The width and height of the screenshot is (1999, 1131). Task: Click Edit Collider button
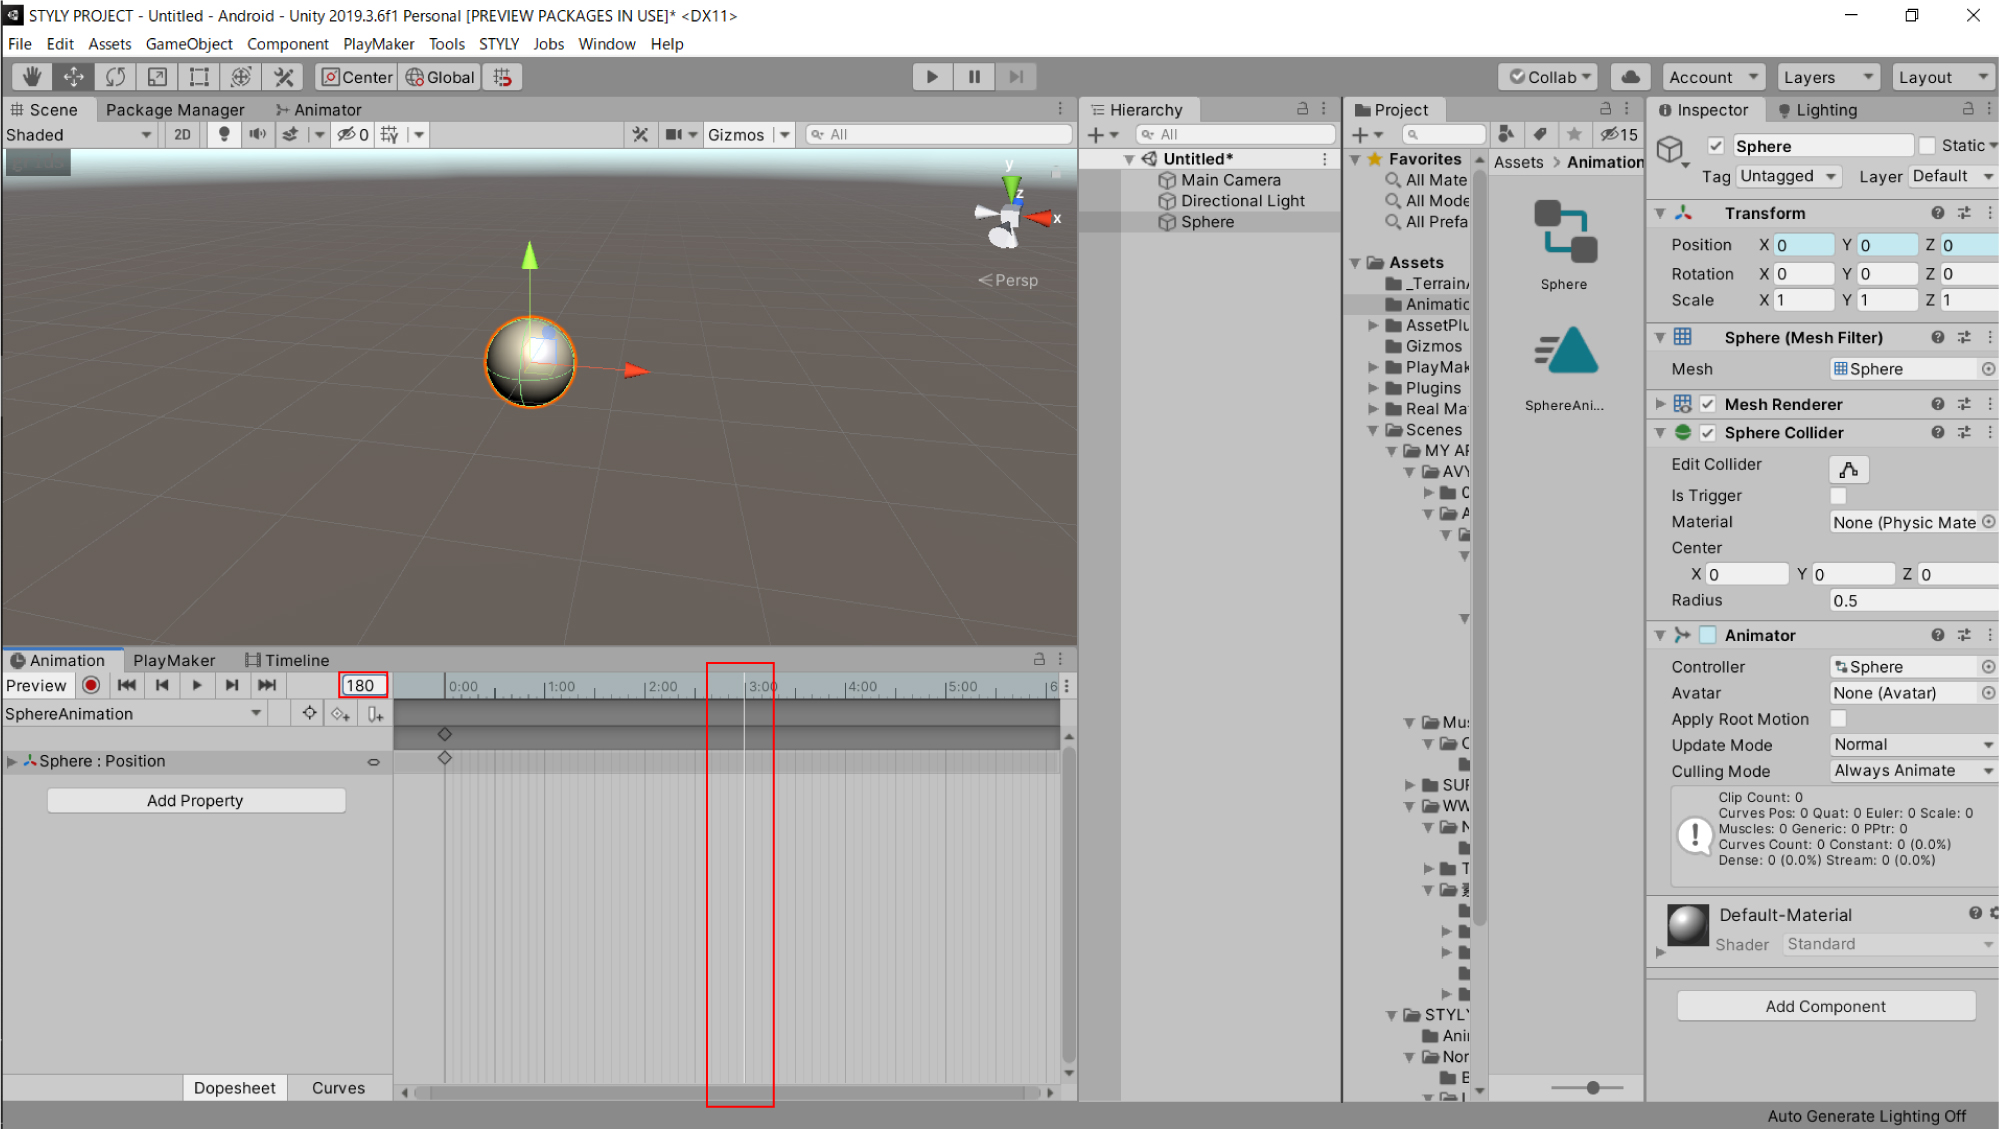click(1848, 469)
